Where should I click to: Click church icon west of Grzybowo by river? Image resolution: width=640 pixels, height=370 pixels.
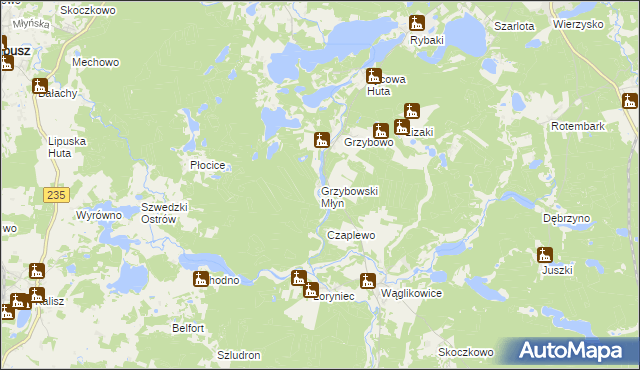322,140
